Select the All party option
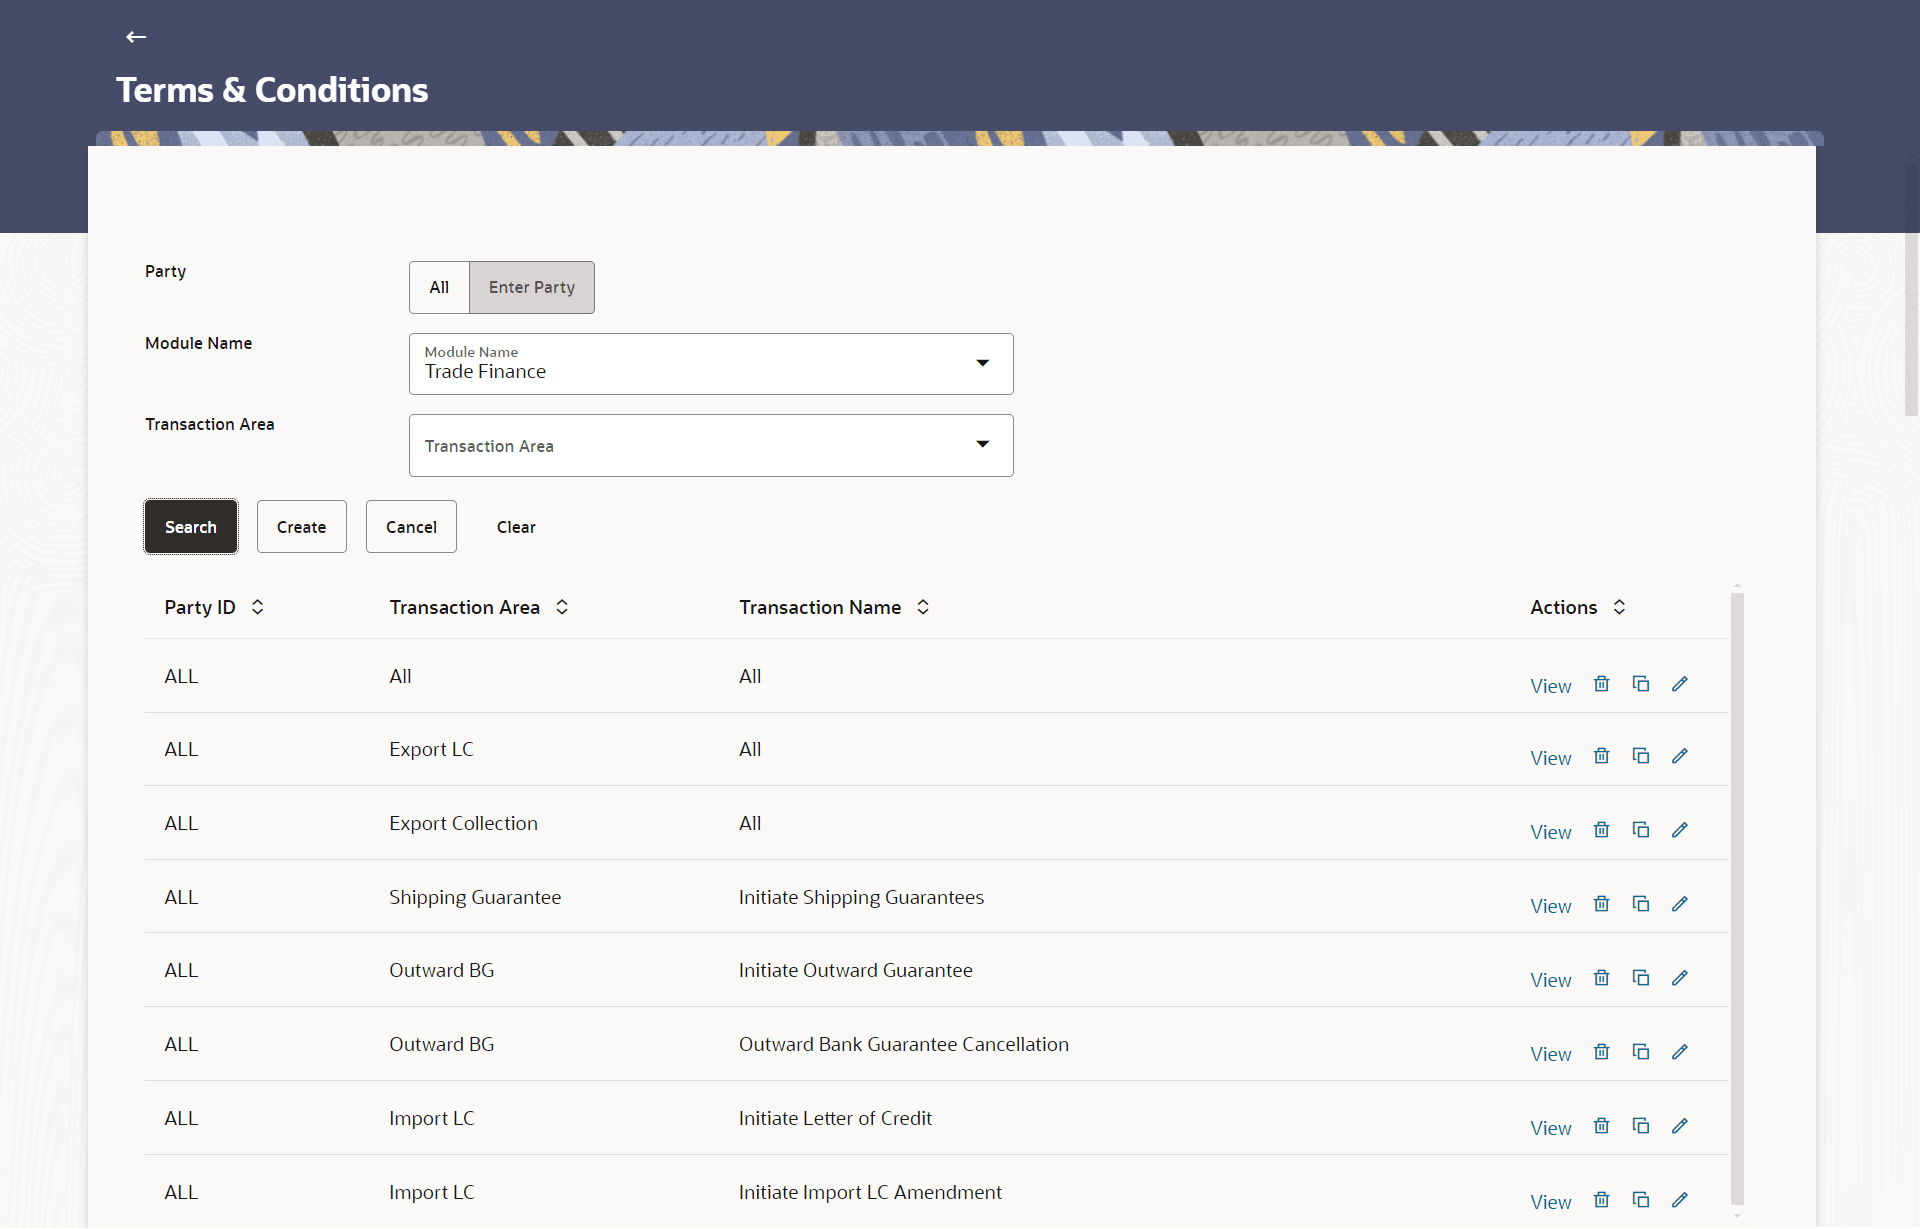Screen dimensions: 1920x1229 438,287
